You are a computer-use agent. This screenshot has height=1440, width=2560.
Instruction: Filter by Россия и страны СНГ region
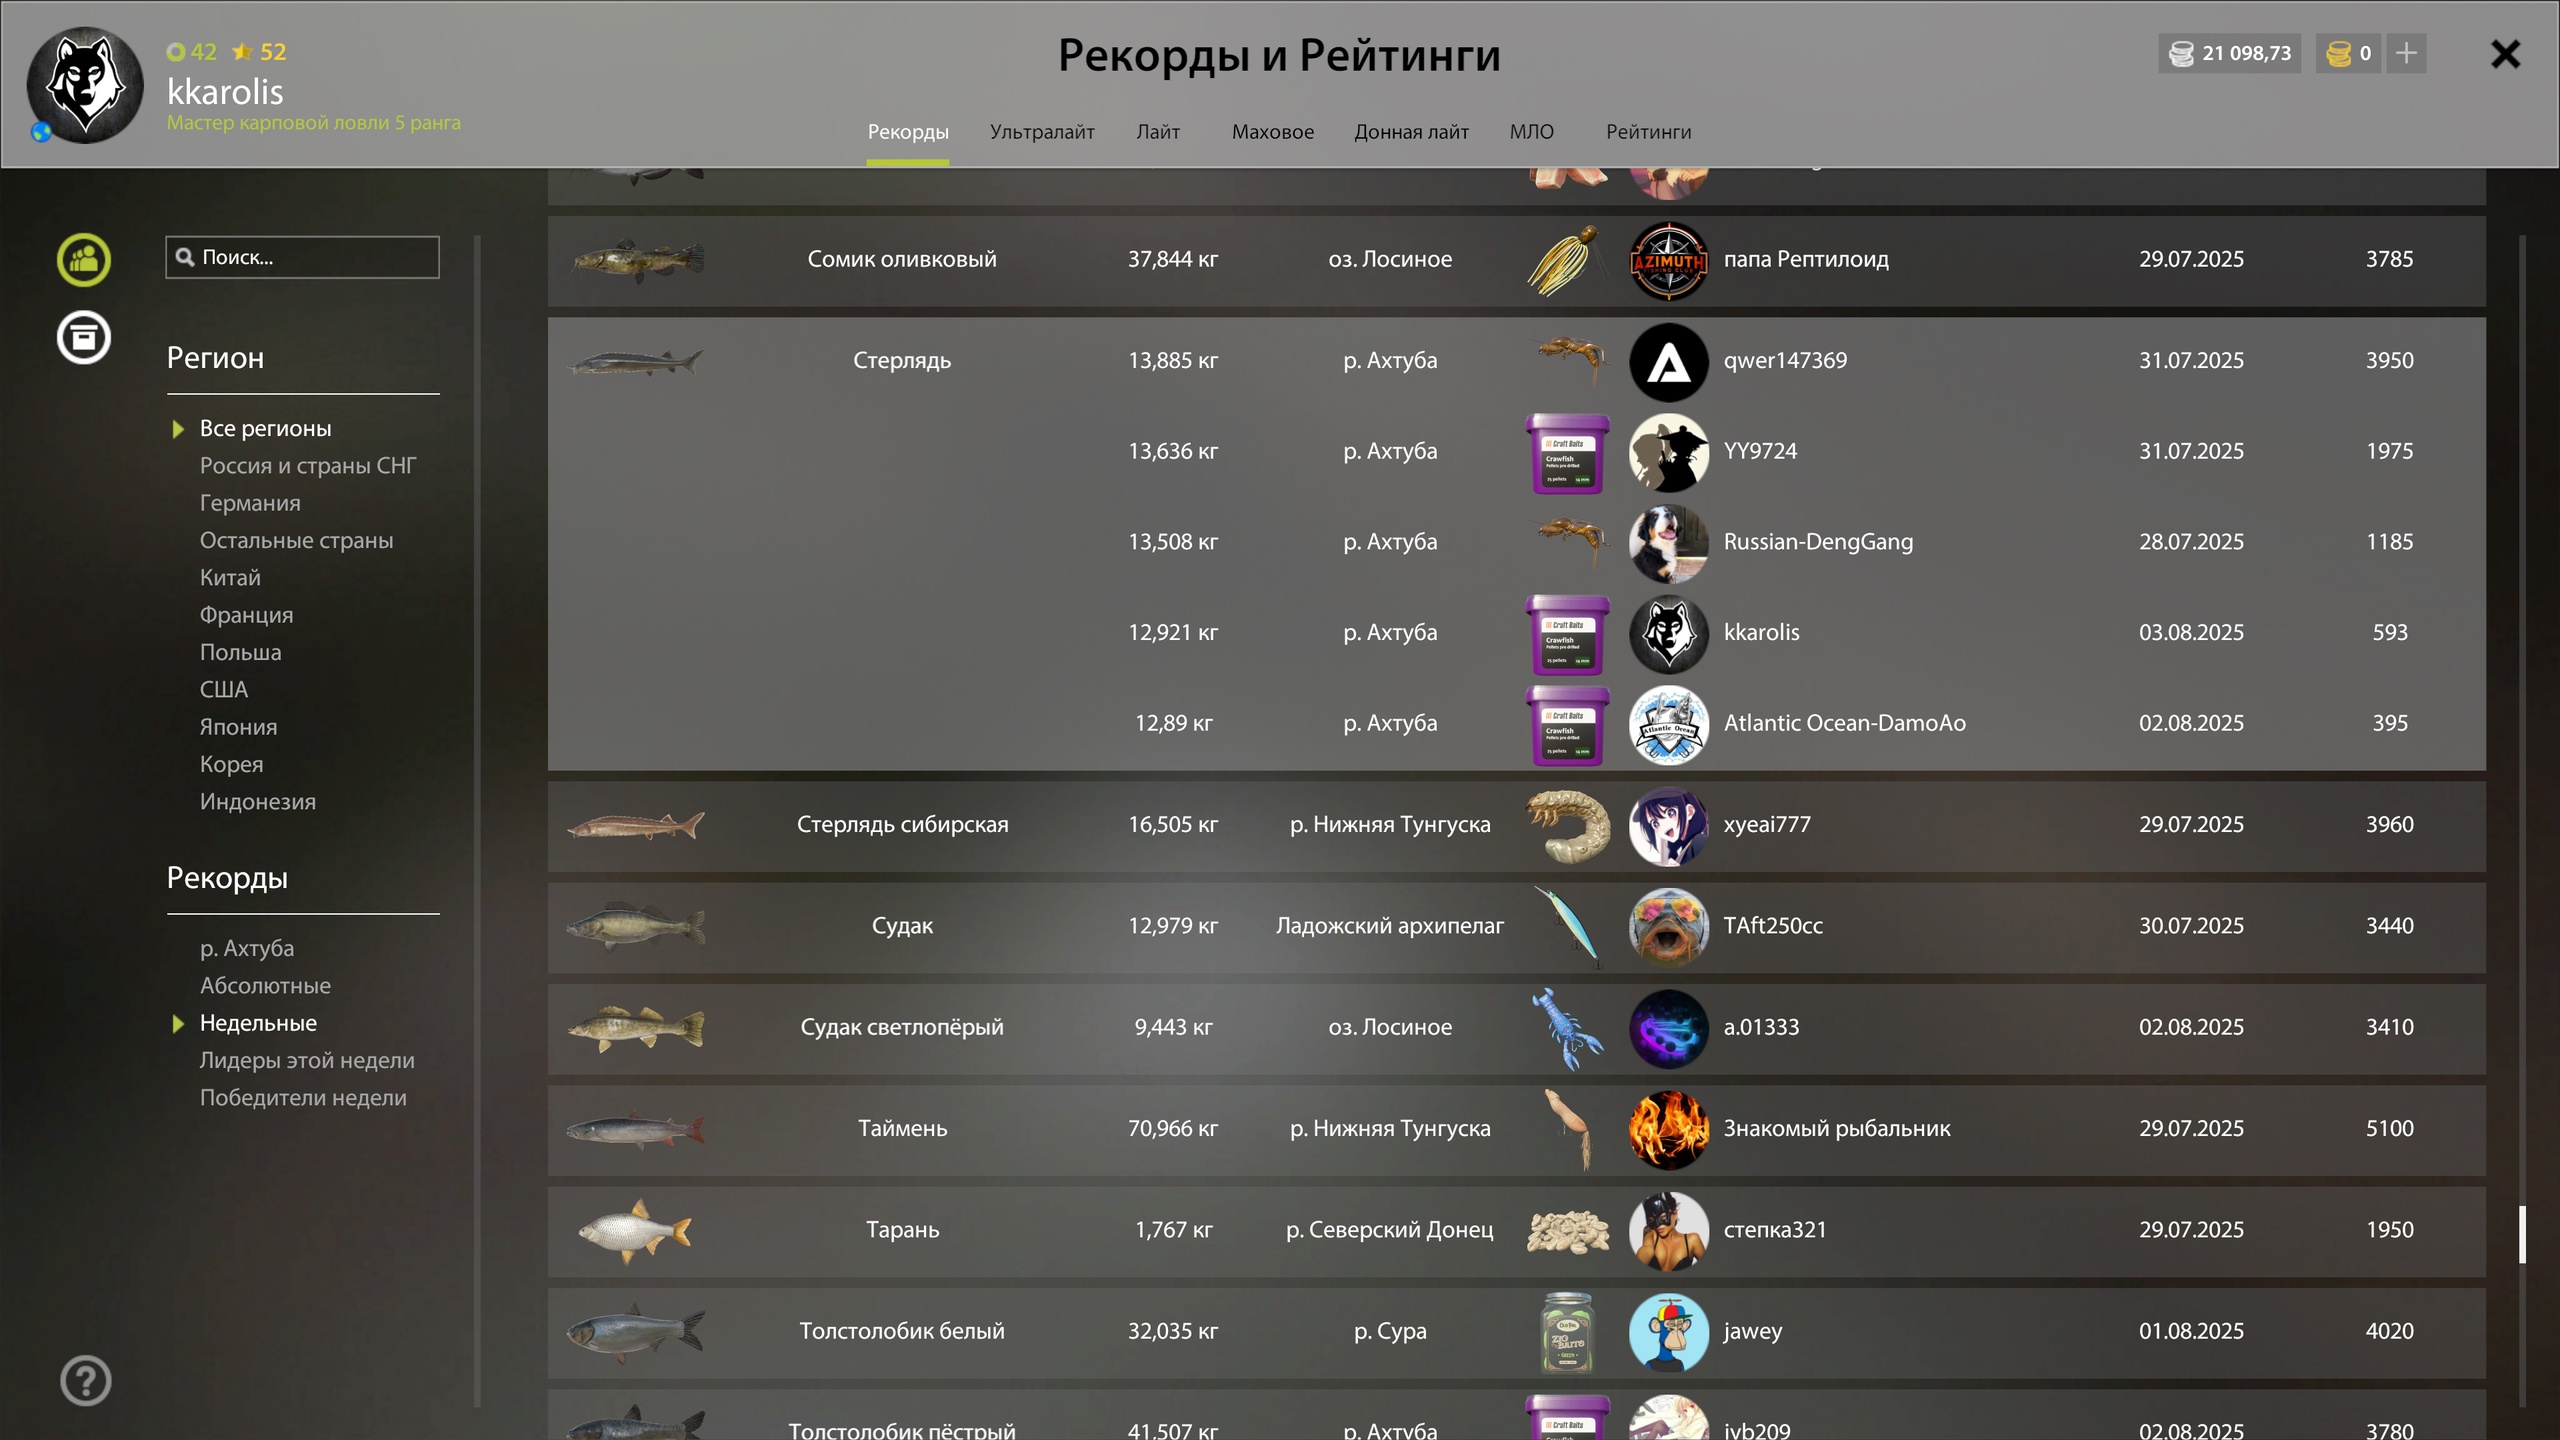[x=308, y=466]
